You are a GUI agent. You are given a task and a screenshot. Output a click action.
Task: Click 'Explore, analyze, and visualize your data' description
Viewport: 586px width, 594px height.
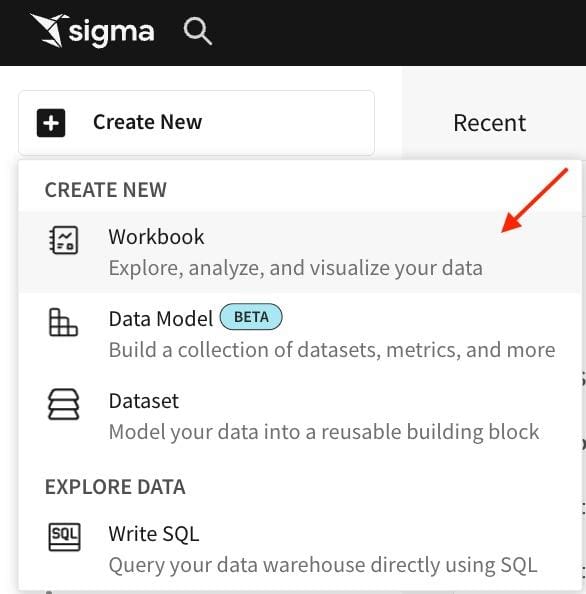point(295,268)
